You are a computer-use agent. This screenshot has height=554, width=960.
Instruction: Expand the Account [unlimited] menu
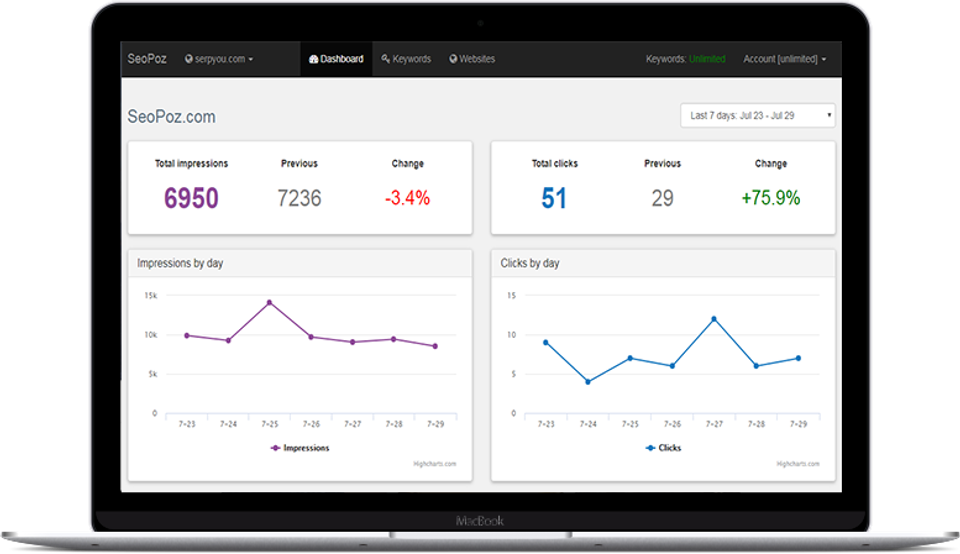pos(784,59)
